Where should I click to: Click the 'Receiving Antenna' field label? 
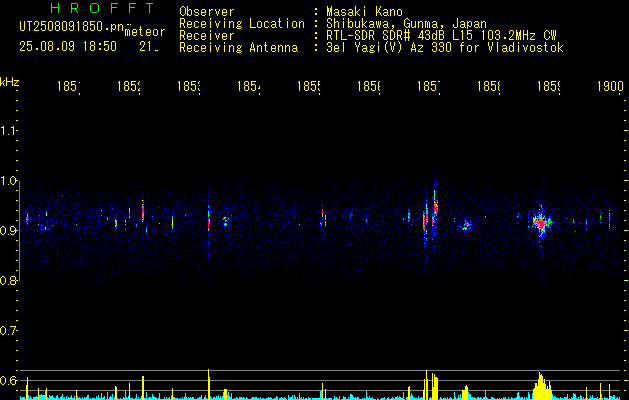pos(238,48)
